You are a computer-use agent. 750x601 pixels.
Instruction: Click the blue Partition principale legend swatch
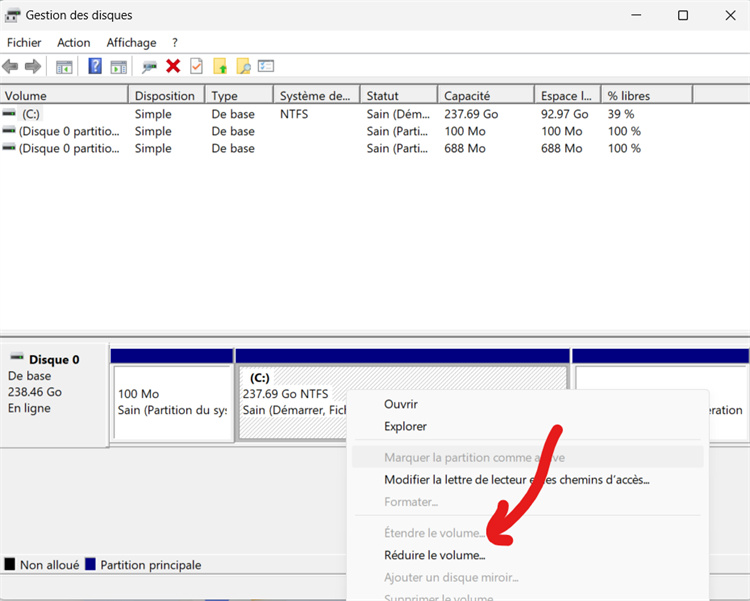point(90,564)
